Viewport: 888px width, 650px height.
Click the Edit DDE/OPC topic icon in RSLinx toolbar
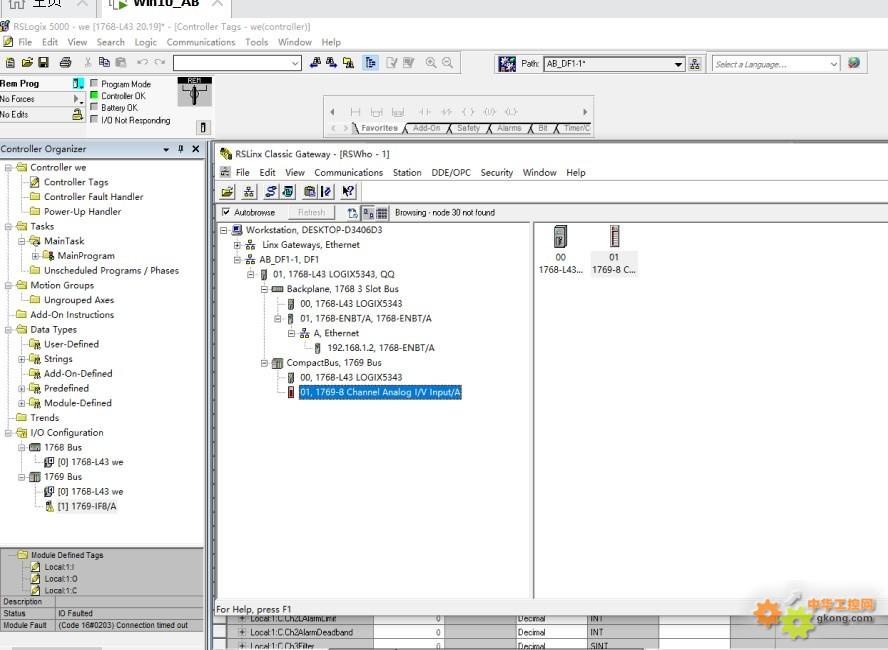click(326, 192)
